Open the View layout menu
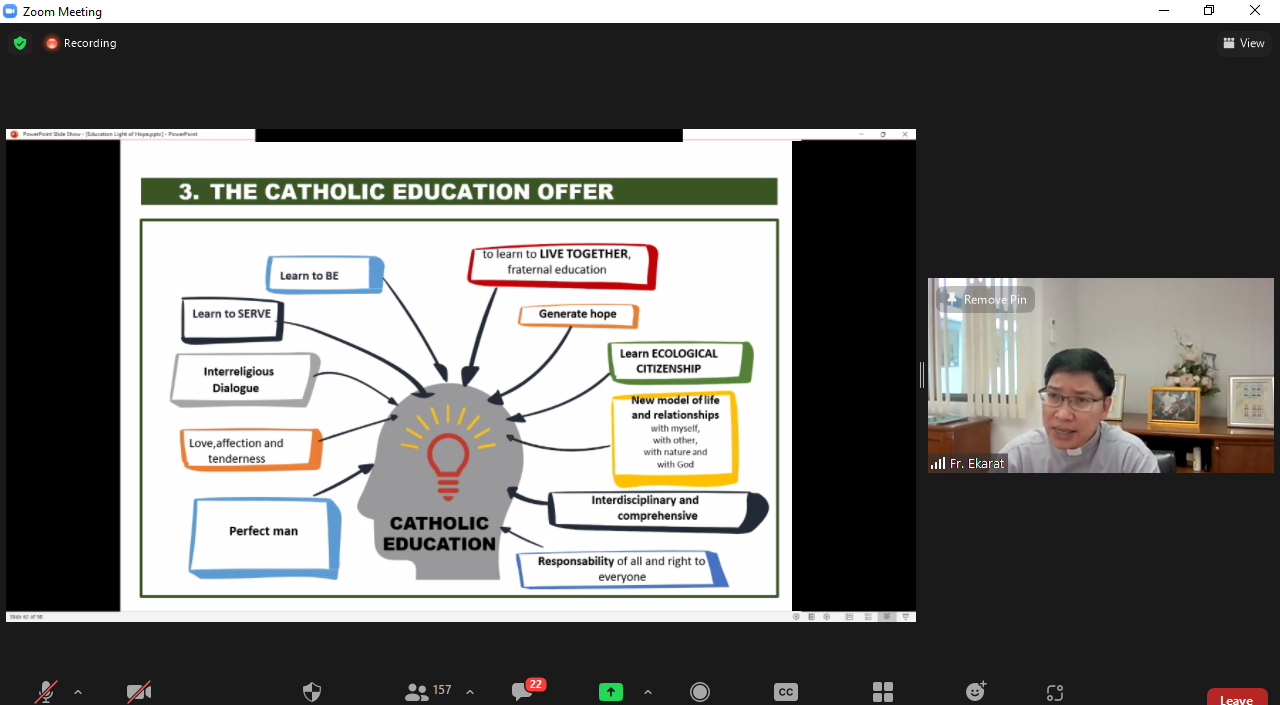Image resolution: width=1280 pixels, height=705 pixels. click(x=1244, y=43)
